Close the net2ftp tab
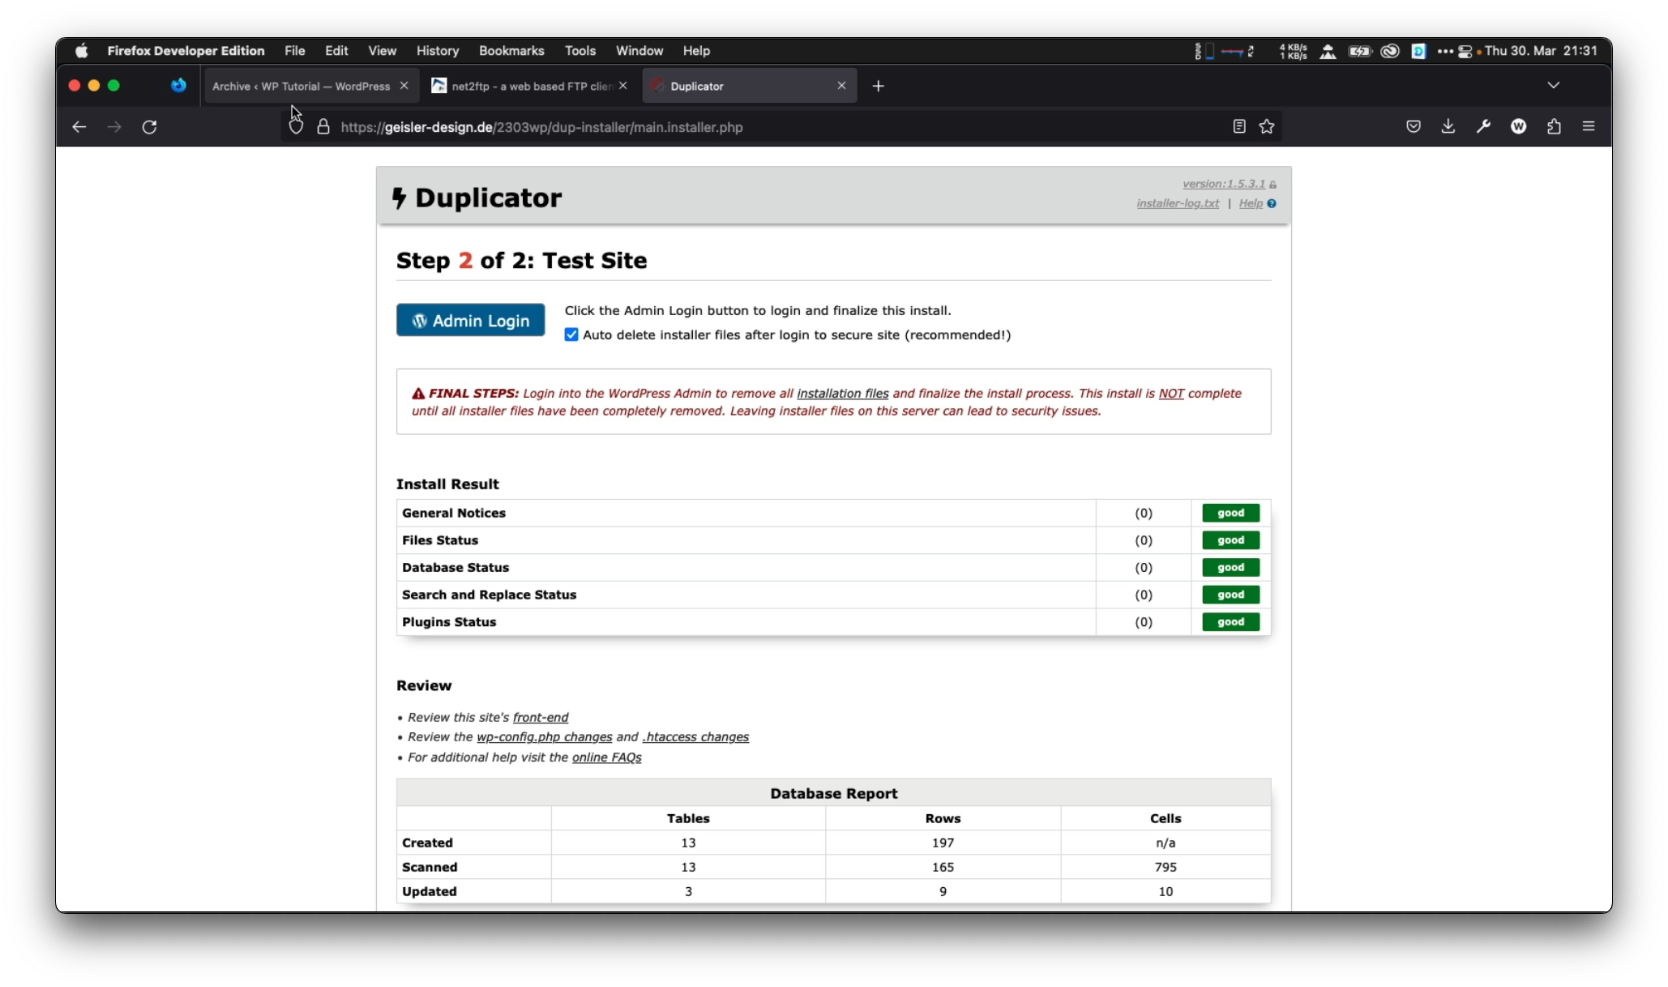Image resolution: width=1668 pixels, height=987 pixels. [x=623, y=86]
